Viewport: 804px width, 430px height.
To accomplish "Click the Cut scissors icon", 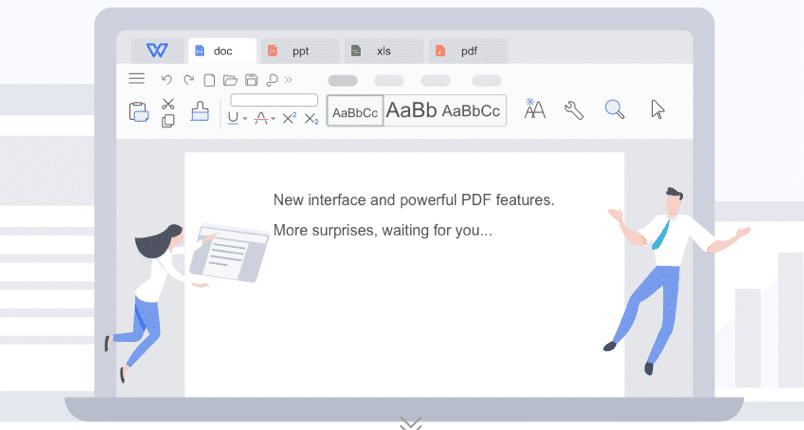I will pos(168,104).
